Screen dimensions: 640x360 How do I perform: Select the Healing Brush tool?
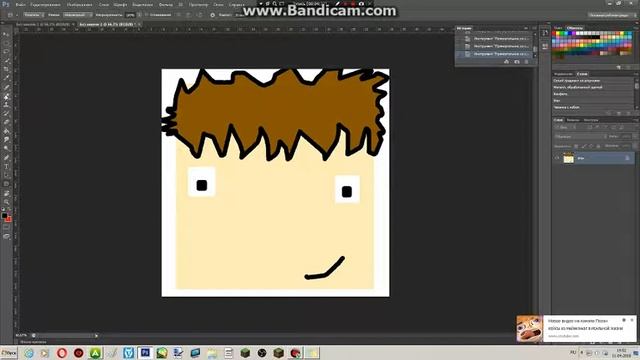point(6,87)
